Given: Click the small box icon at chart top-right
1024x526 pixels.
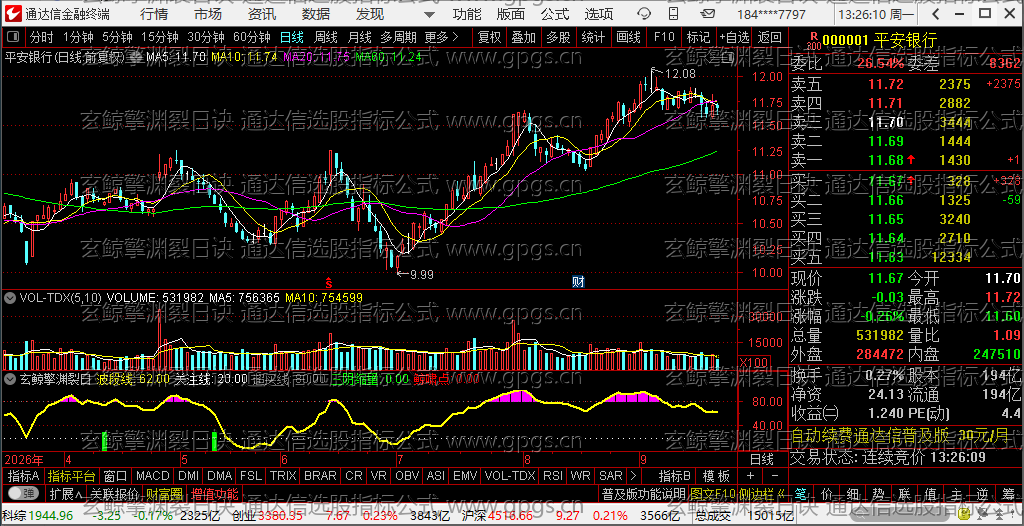Looking at the screenshot, I should [x=728, y=58].
